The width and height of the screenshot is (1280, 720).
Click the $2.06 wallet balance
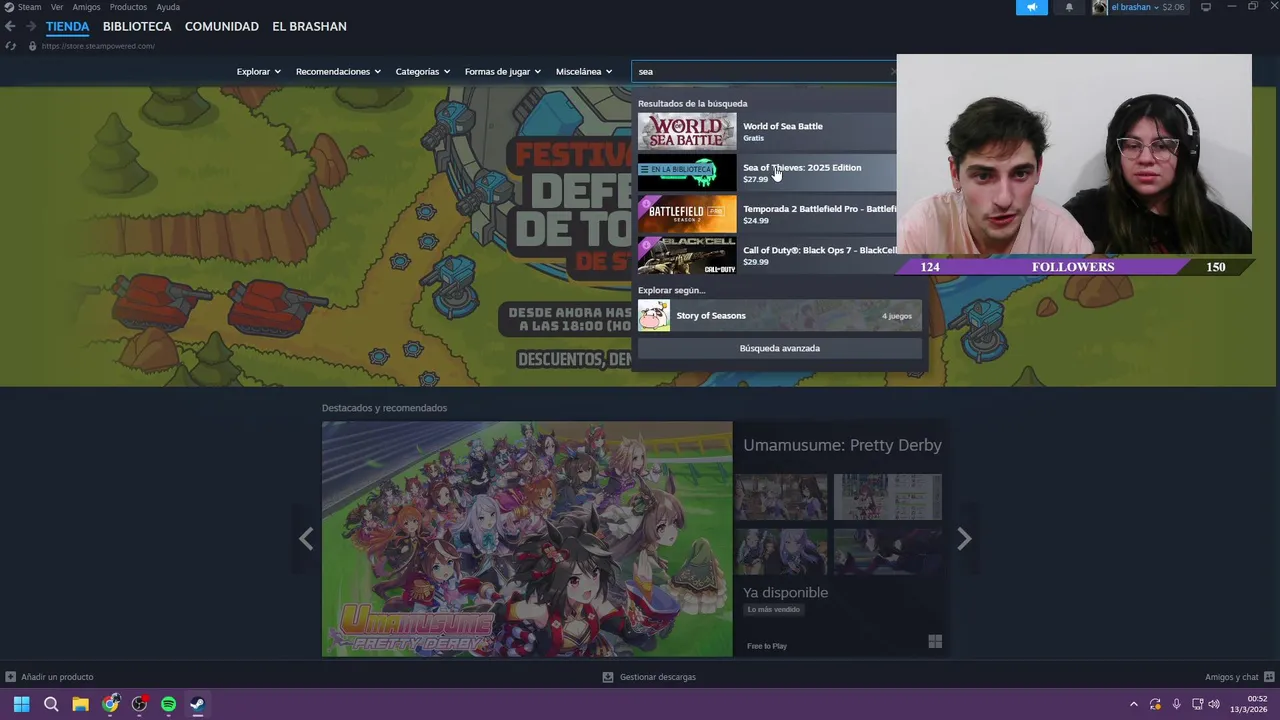1173,7
